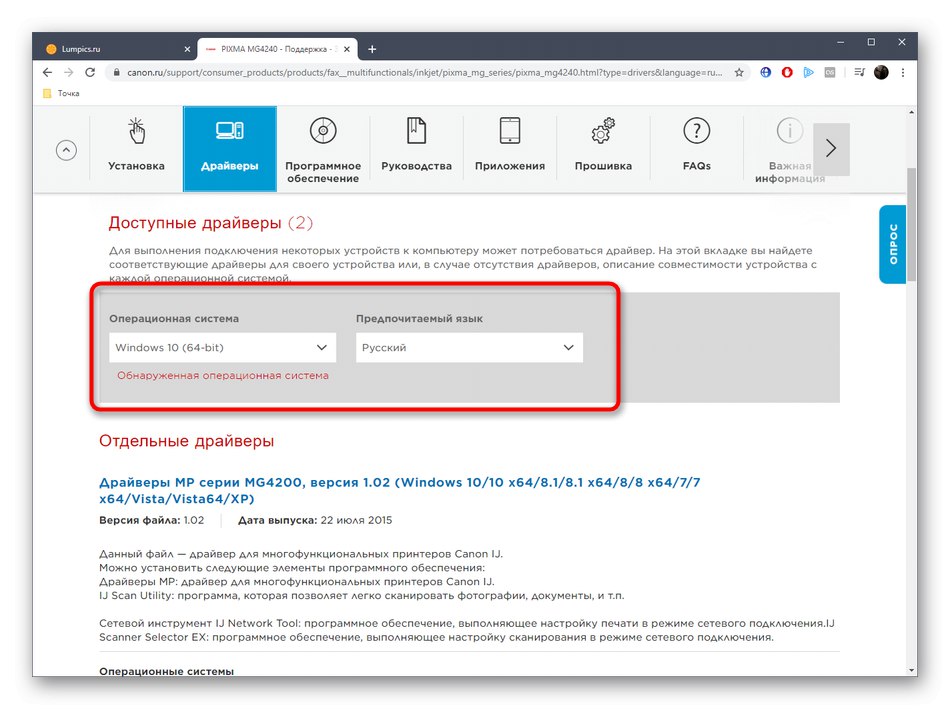Switch to the Lumpics.ru browser tab
The width and height of the screenshot is (950, 709).
(115, 49)
